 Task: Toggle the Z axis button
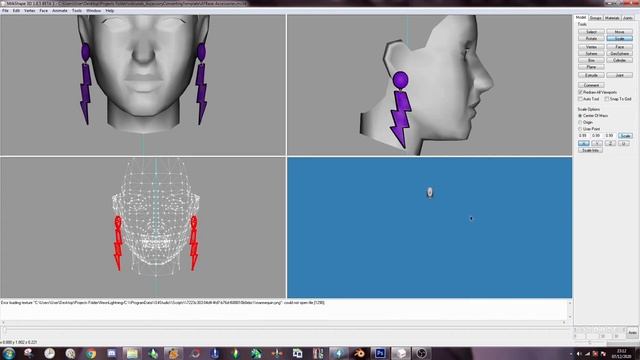(610, 143)
